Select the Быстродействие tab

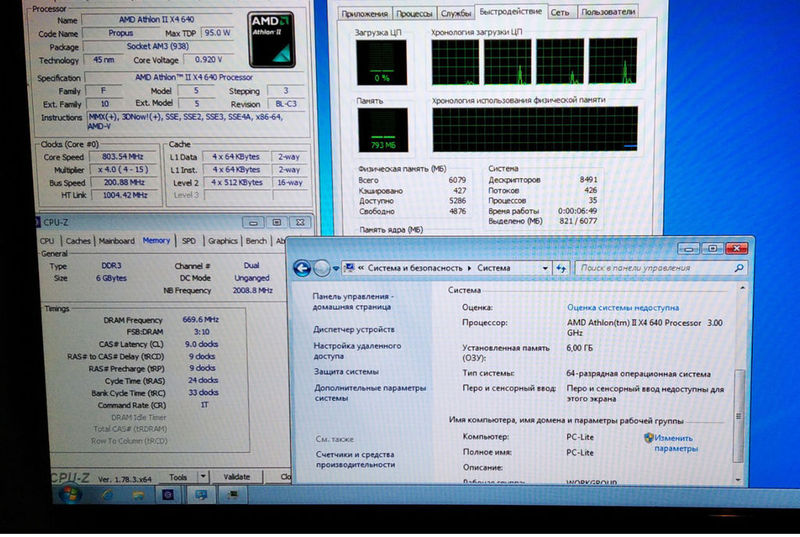[510, 12]
